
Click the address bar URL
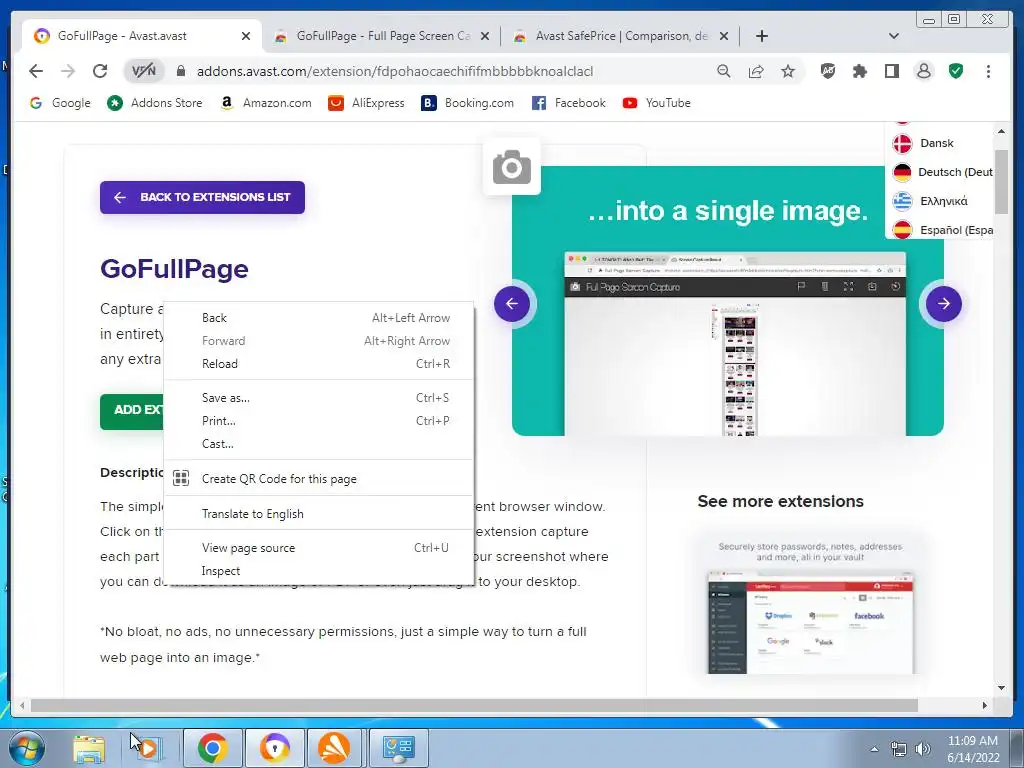click(394, 71)
